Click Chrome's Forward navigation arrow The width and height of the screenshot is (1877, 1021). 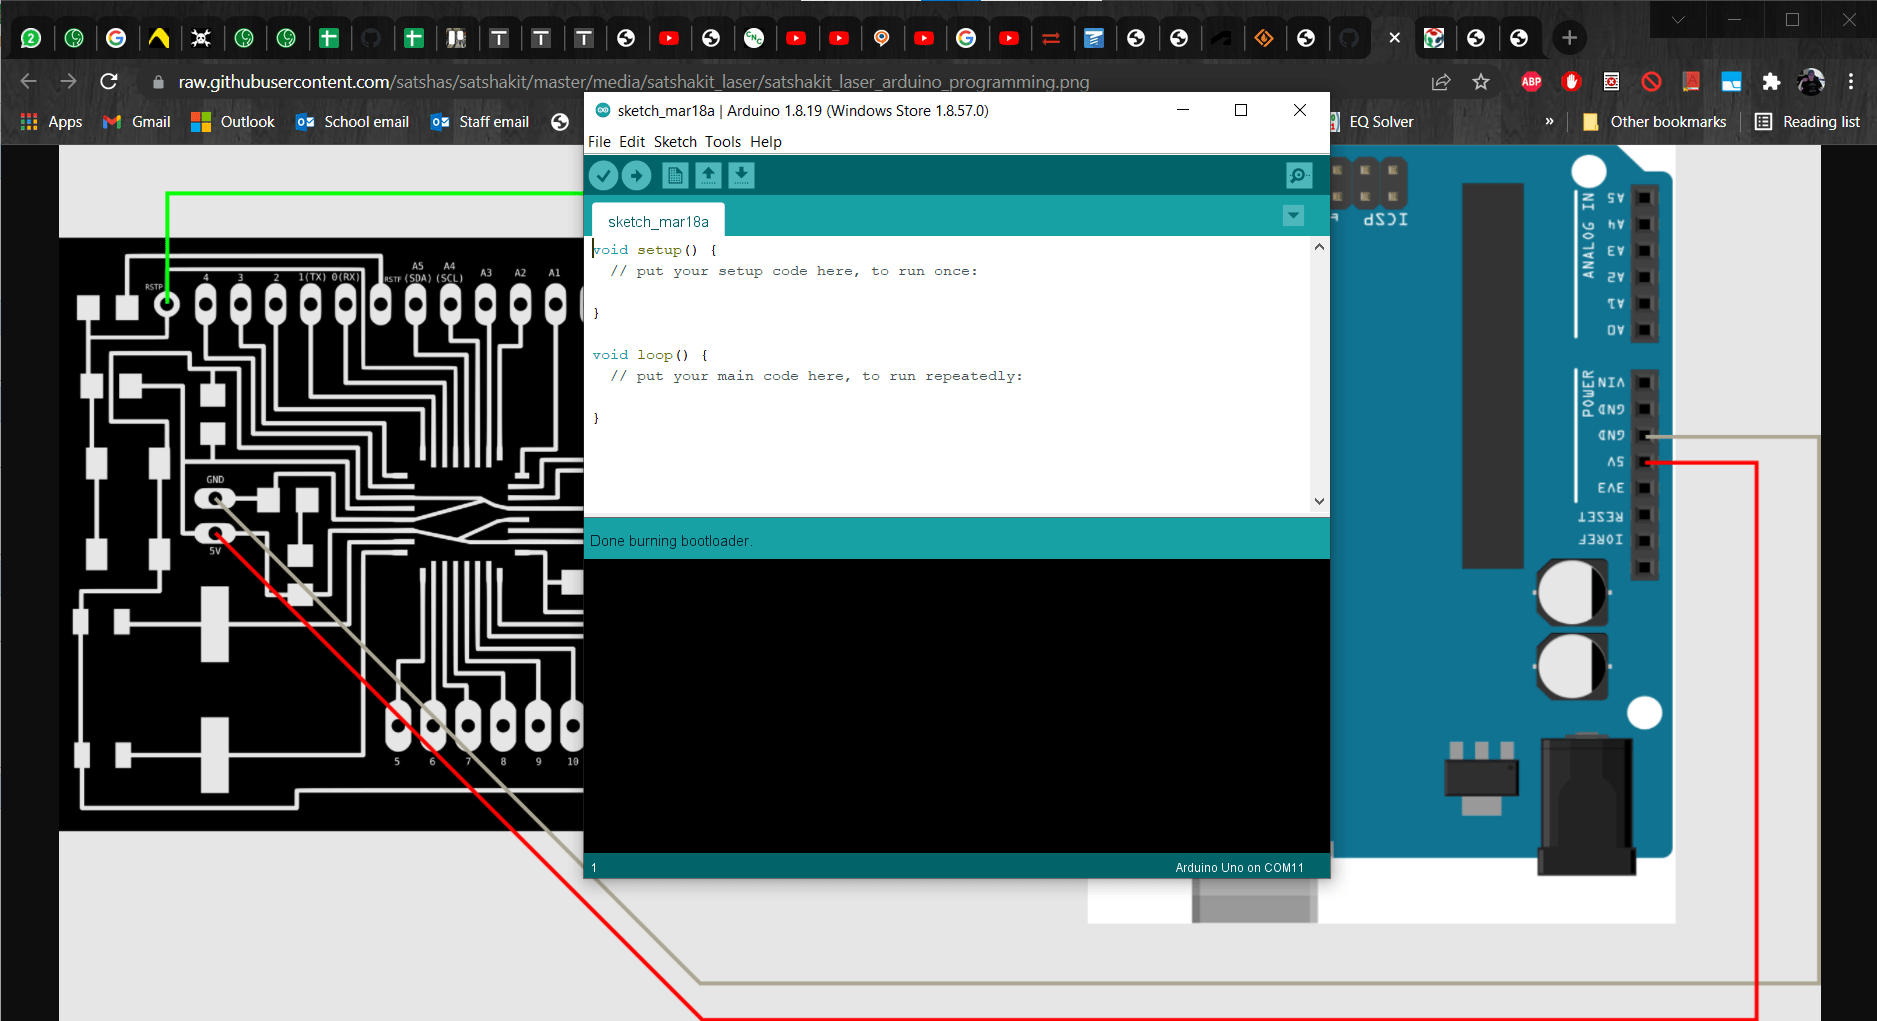(x=68, y=81)
